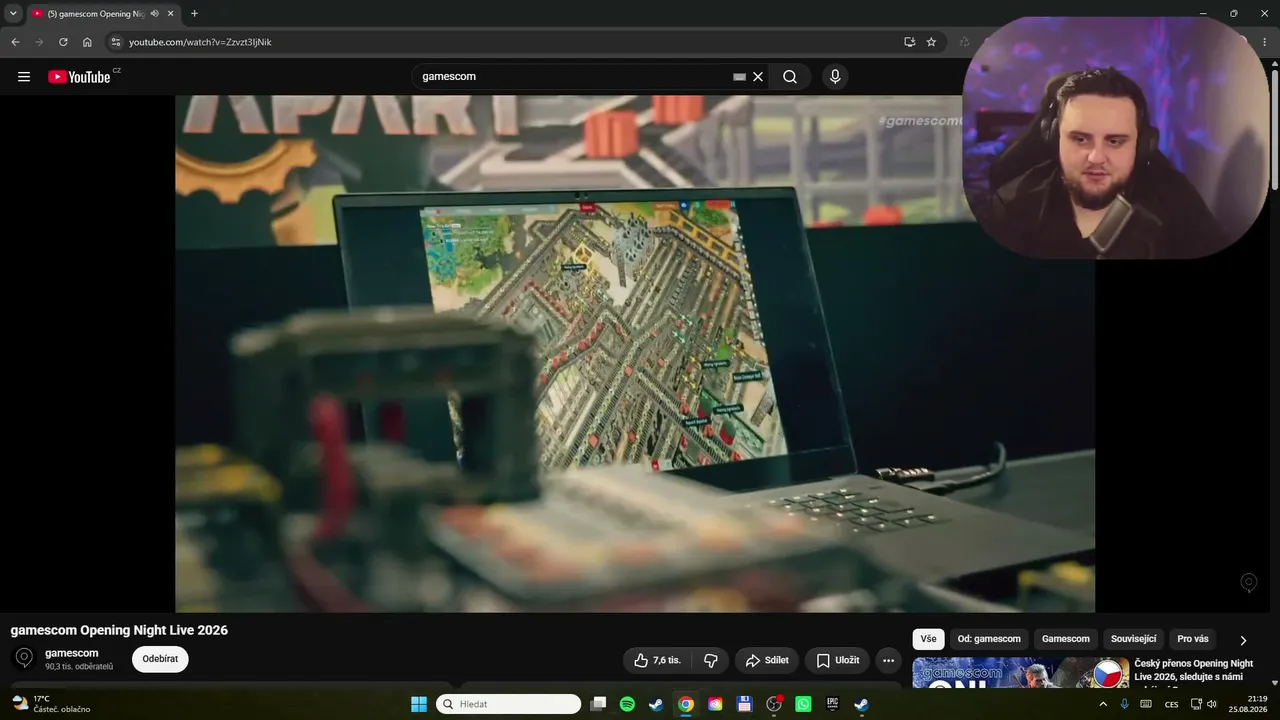This screenshot has height=720, width=1280.
Task: Save the video with Uložit
Action: [x=837, y=660]
